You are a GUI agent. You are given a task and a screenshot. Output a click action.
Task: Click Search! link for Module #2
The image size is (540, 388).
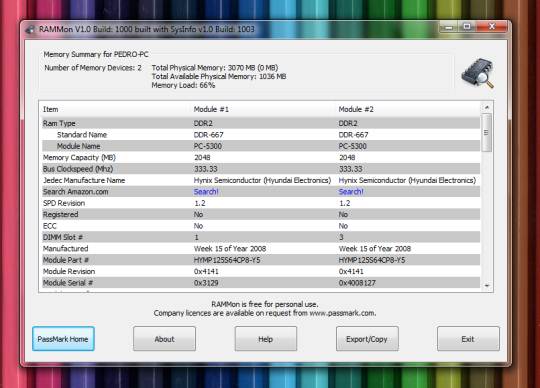(x=351, y=192)
